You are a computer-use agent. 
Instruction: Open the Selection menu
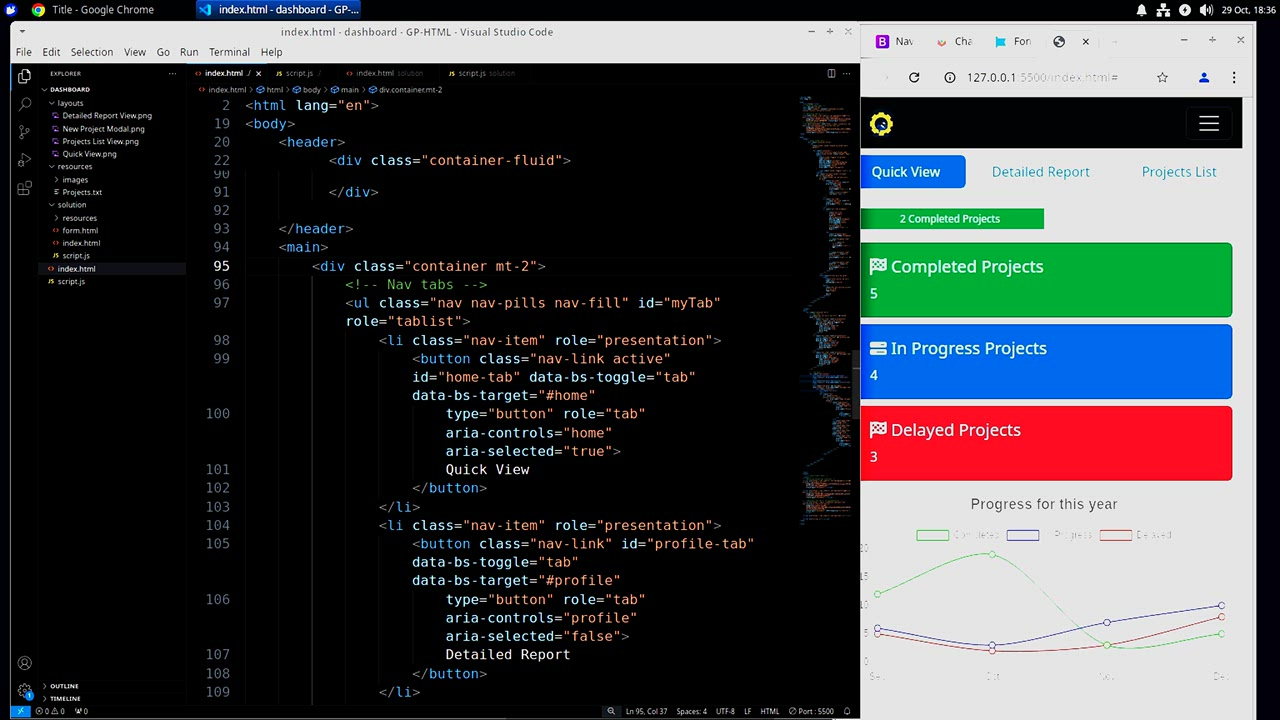(91, 52)
